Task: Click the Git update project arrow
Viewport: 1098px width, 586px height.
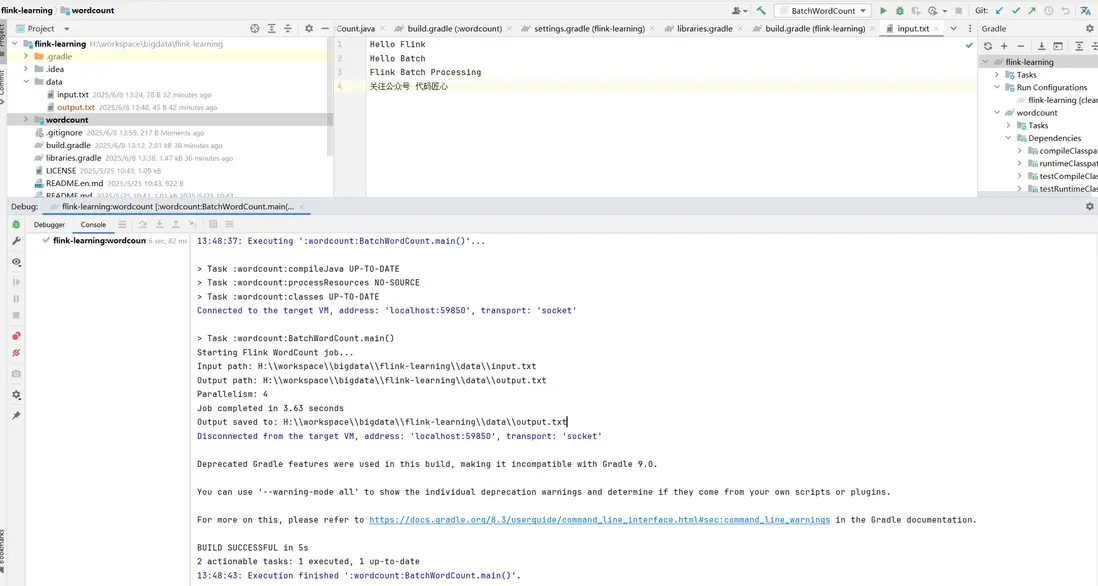Action: pos(999,11)
